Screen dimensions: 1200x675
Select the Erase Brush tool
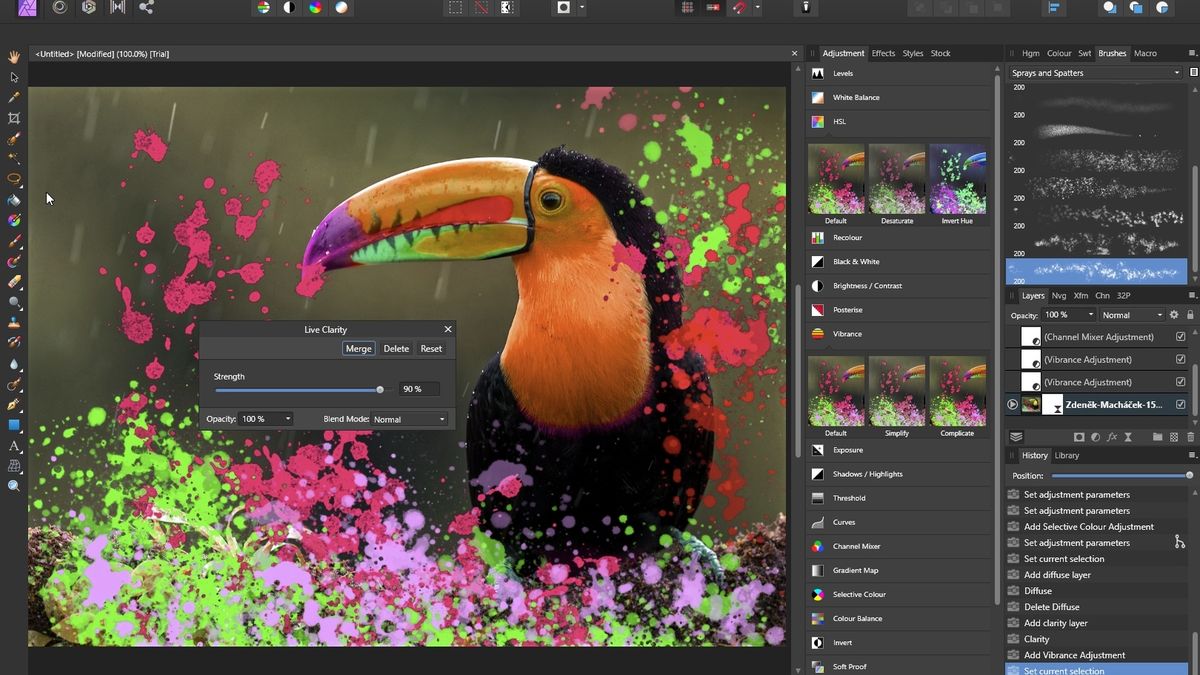point(14,282)
